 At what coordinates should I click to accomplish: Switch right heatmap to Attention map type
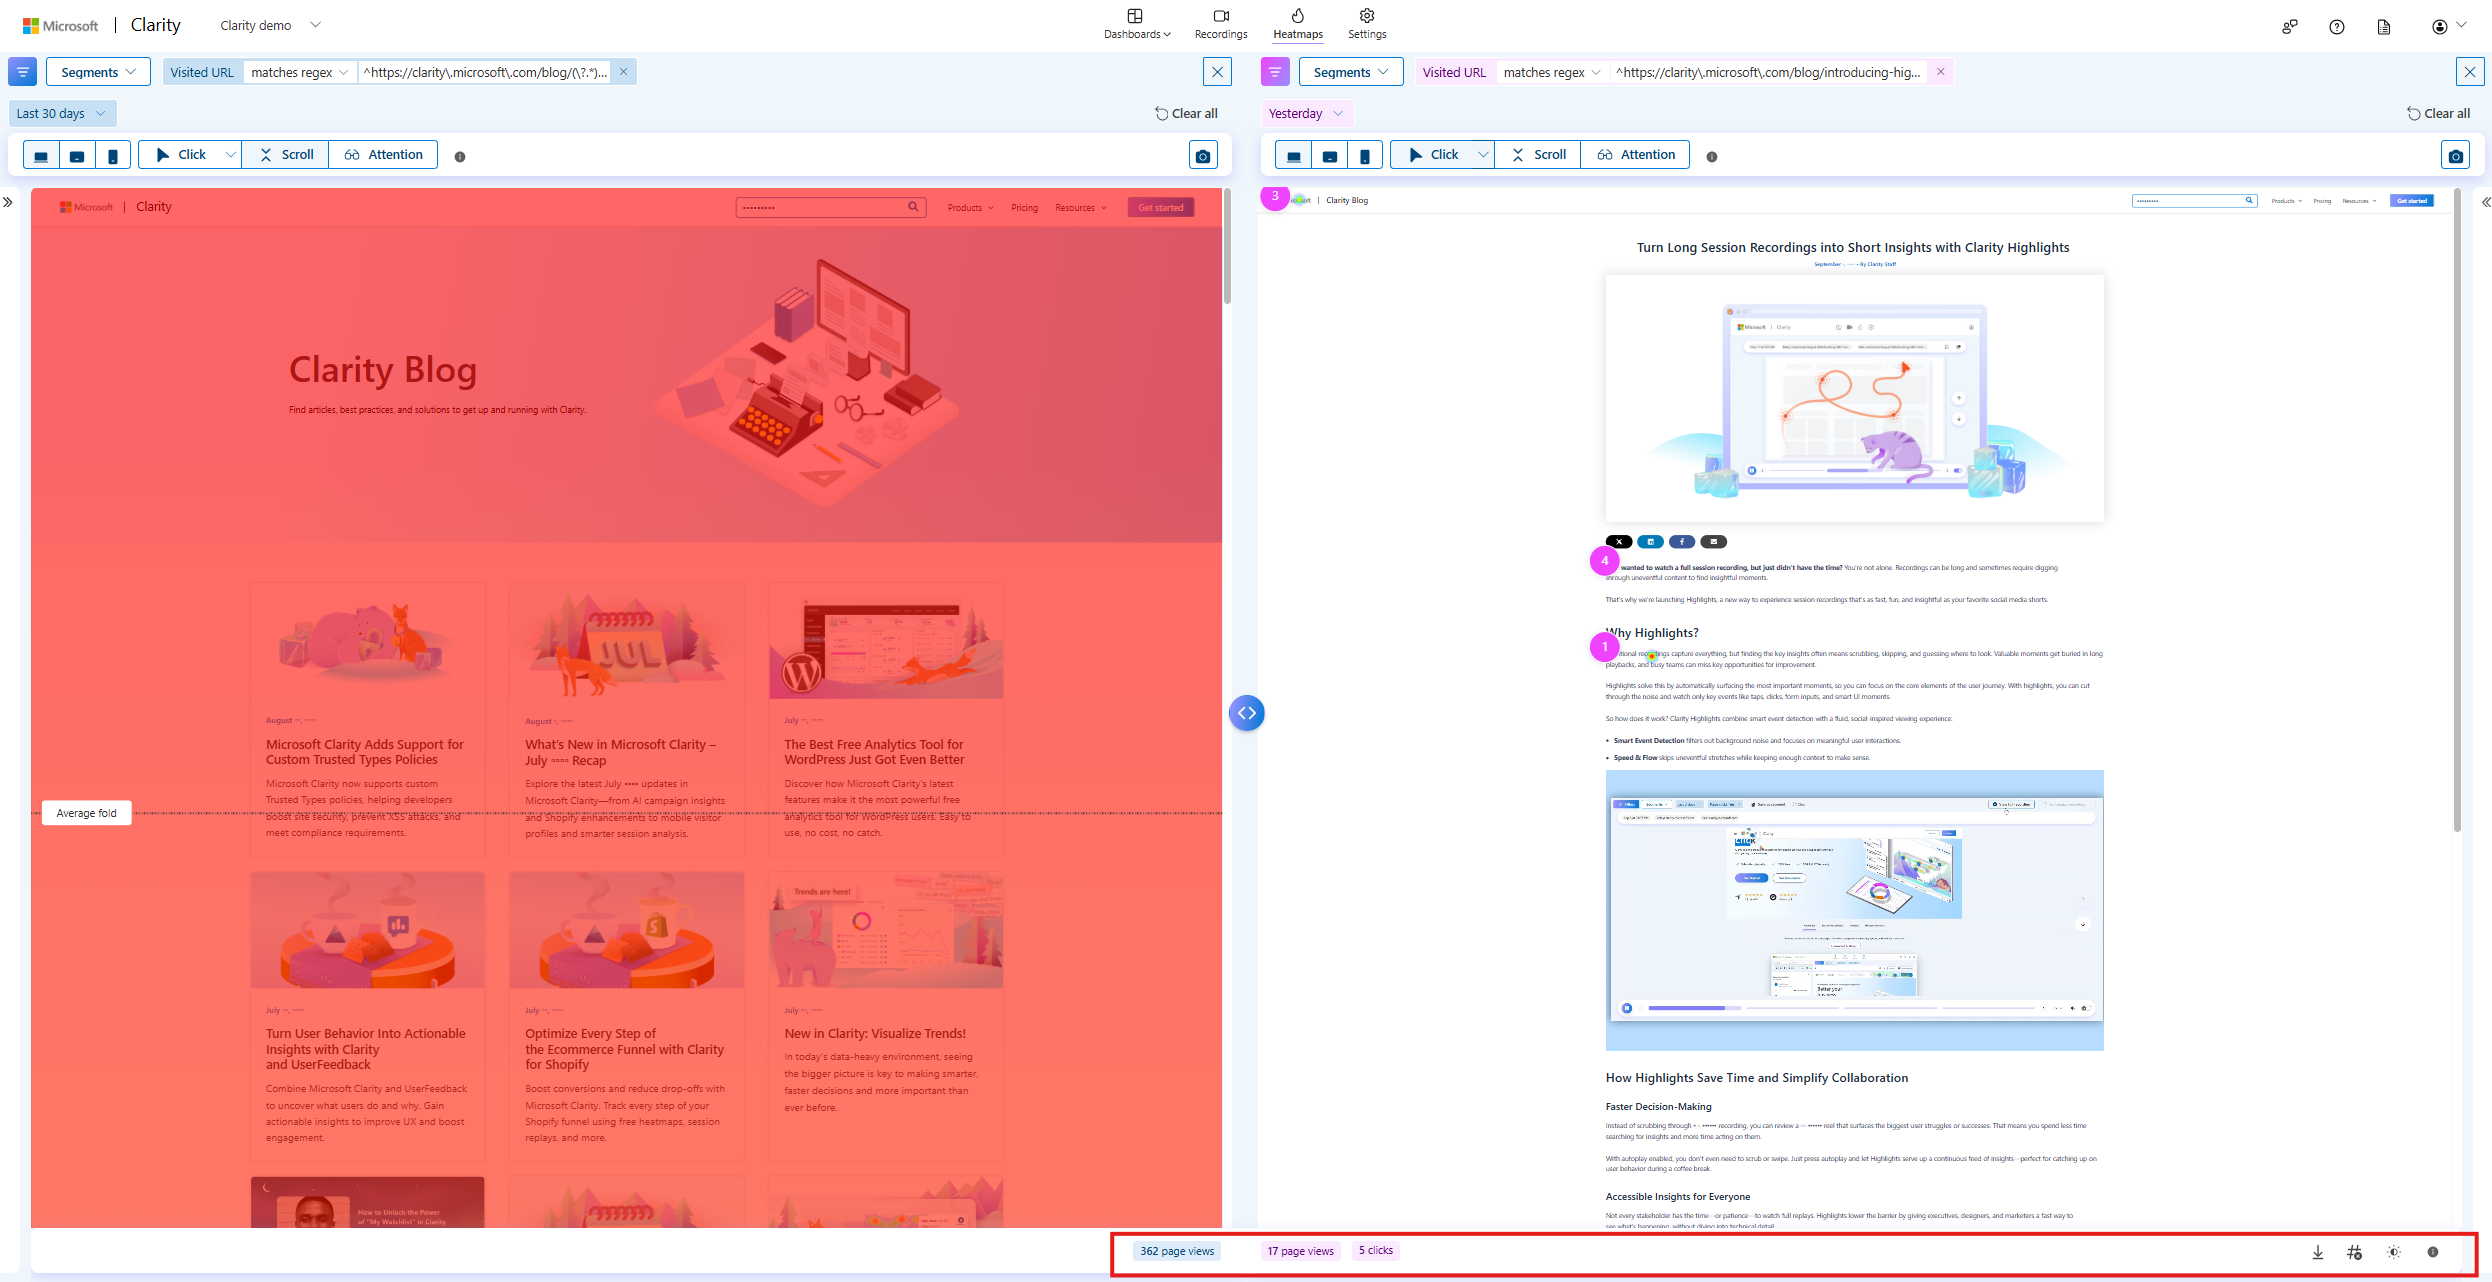tap(1636, 155)
